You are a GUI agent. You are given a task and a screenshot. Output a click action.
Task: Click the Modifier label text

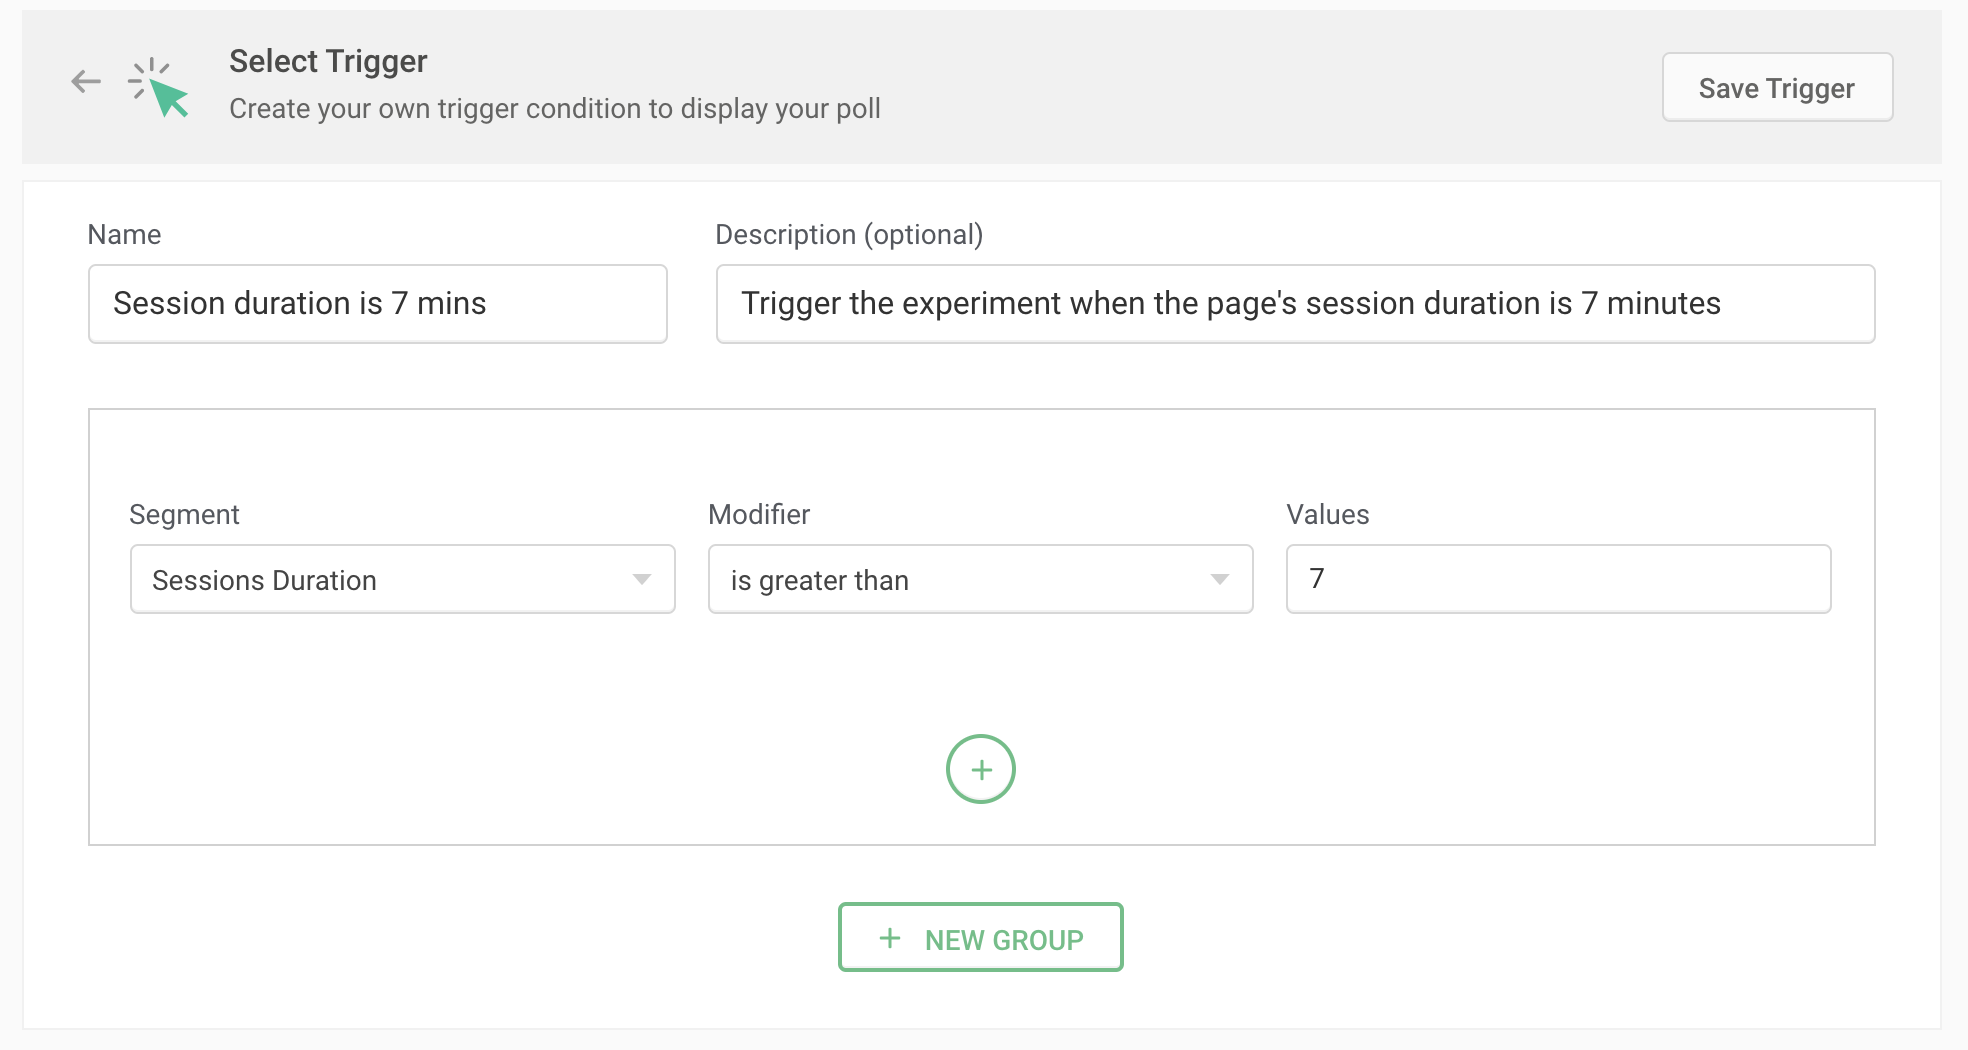click(759, 515)
